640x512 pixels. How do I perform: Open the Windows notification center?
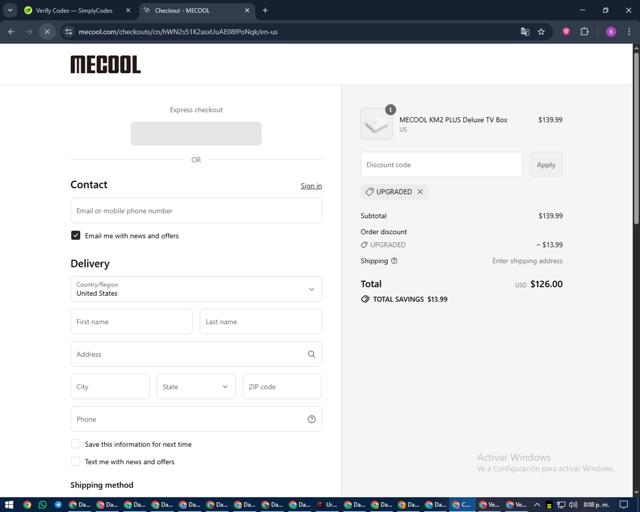click(x=624, y=505)
